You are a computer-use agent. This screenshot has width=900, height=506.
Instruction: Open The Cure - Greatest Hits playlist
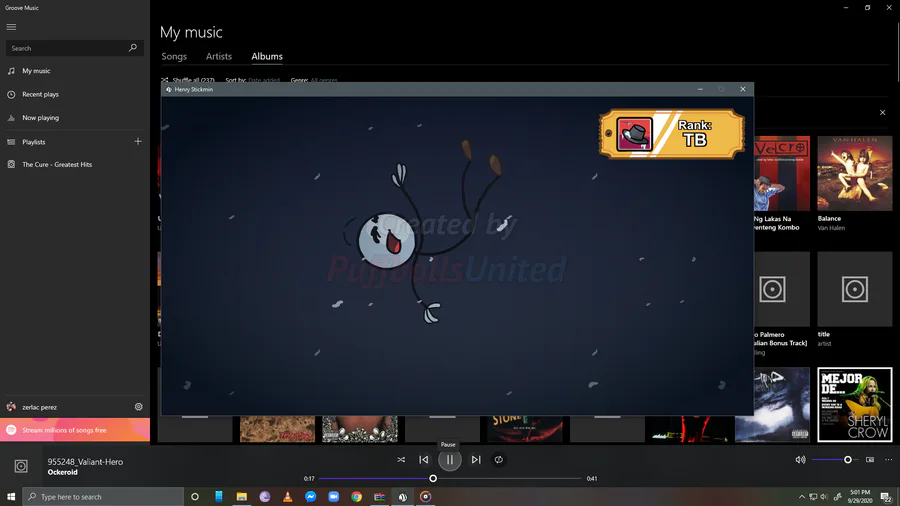(x=75, y=164)
